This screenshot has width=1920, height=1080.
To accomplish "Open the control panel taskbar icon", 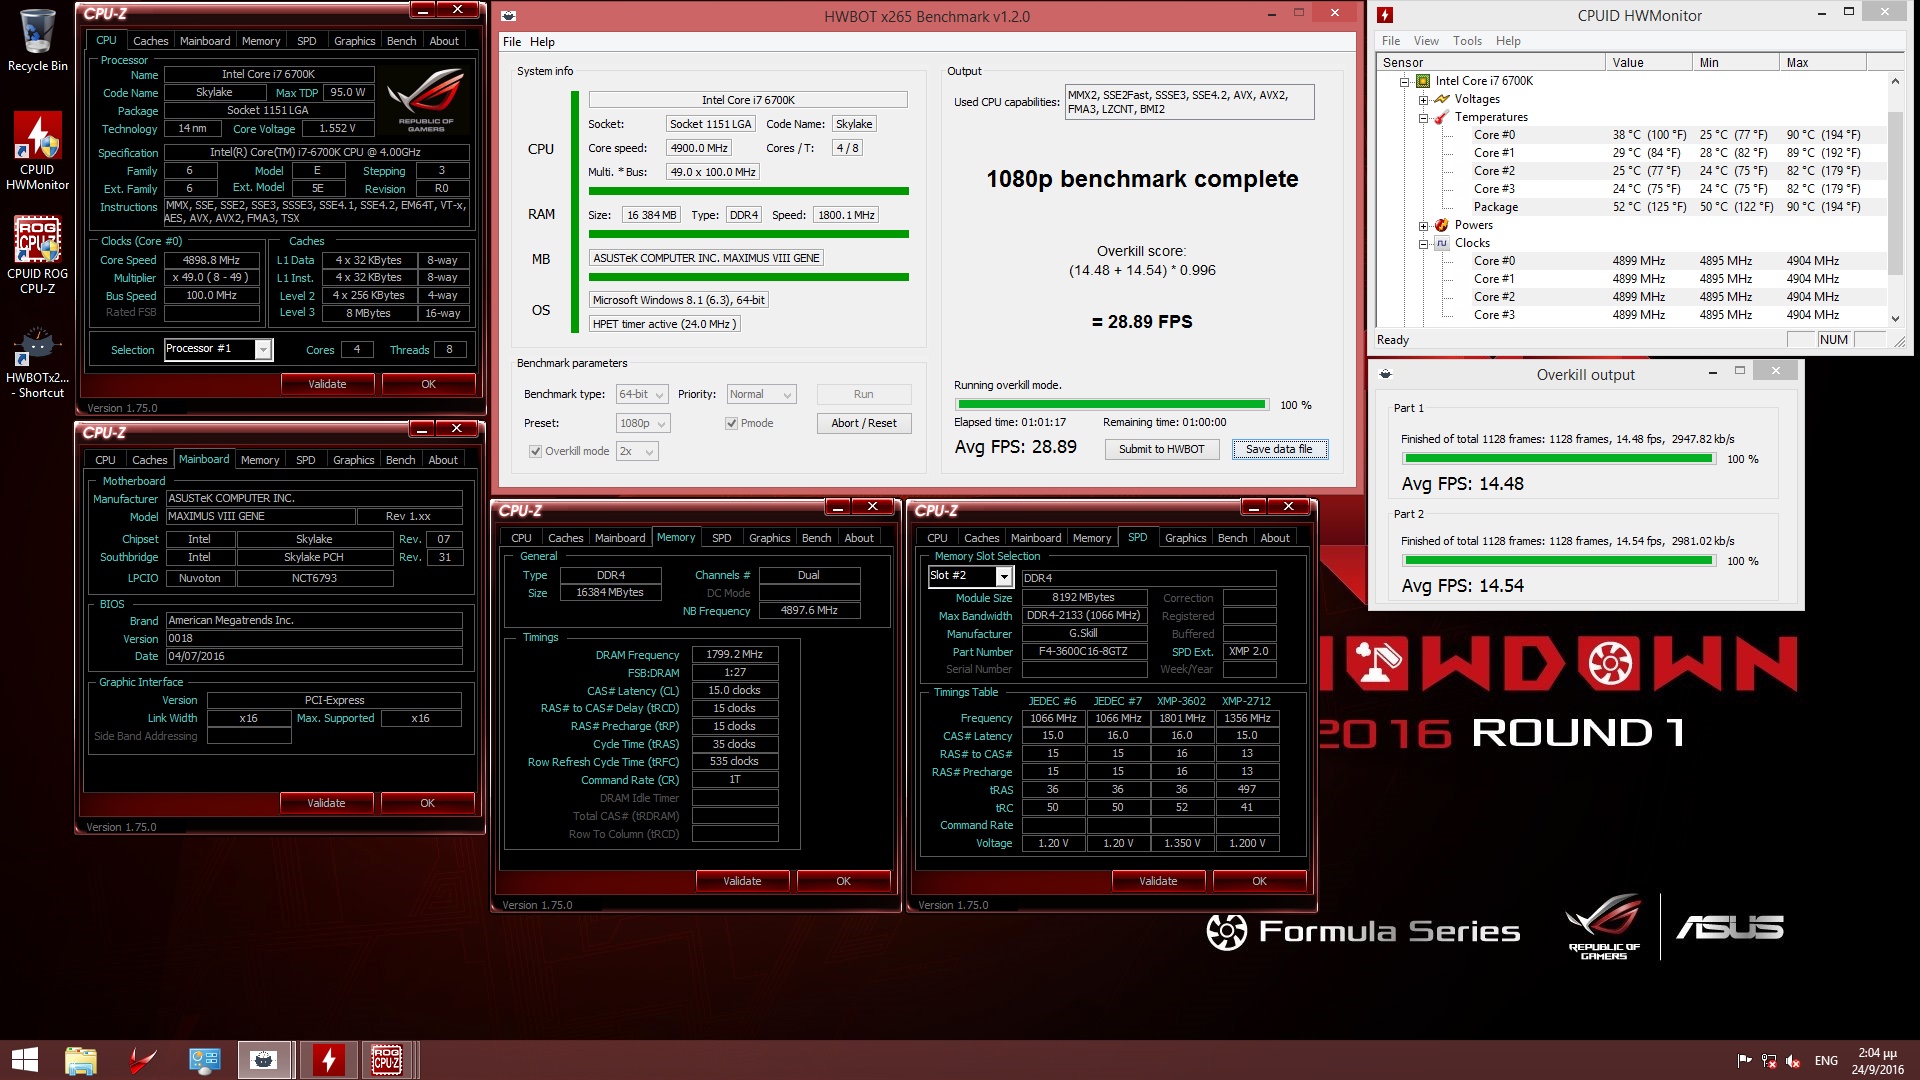I will pyautogui.click(x=204, y=1060).
